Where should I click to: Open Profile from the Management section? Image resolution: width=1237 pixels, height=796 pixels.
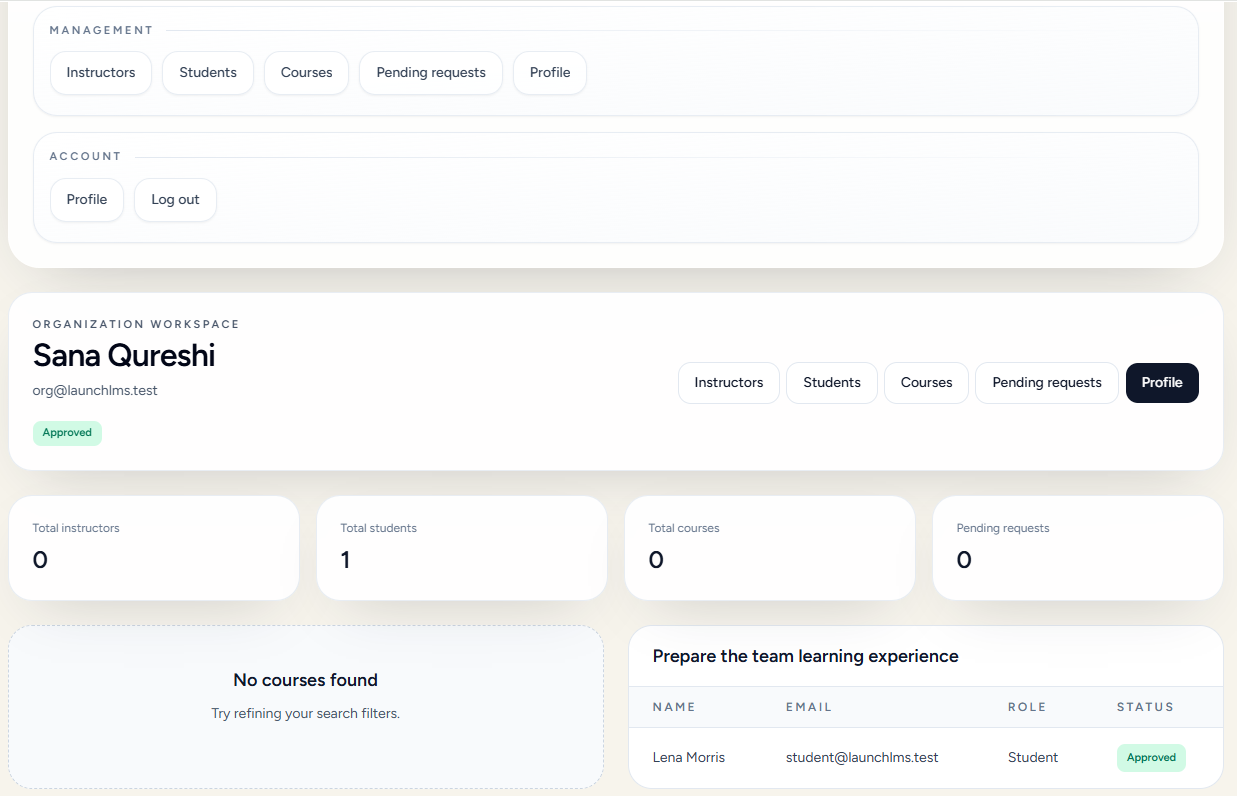[x=549, y=72]
